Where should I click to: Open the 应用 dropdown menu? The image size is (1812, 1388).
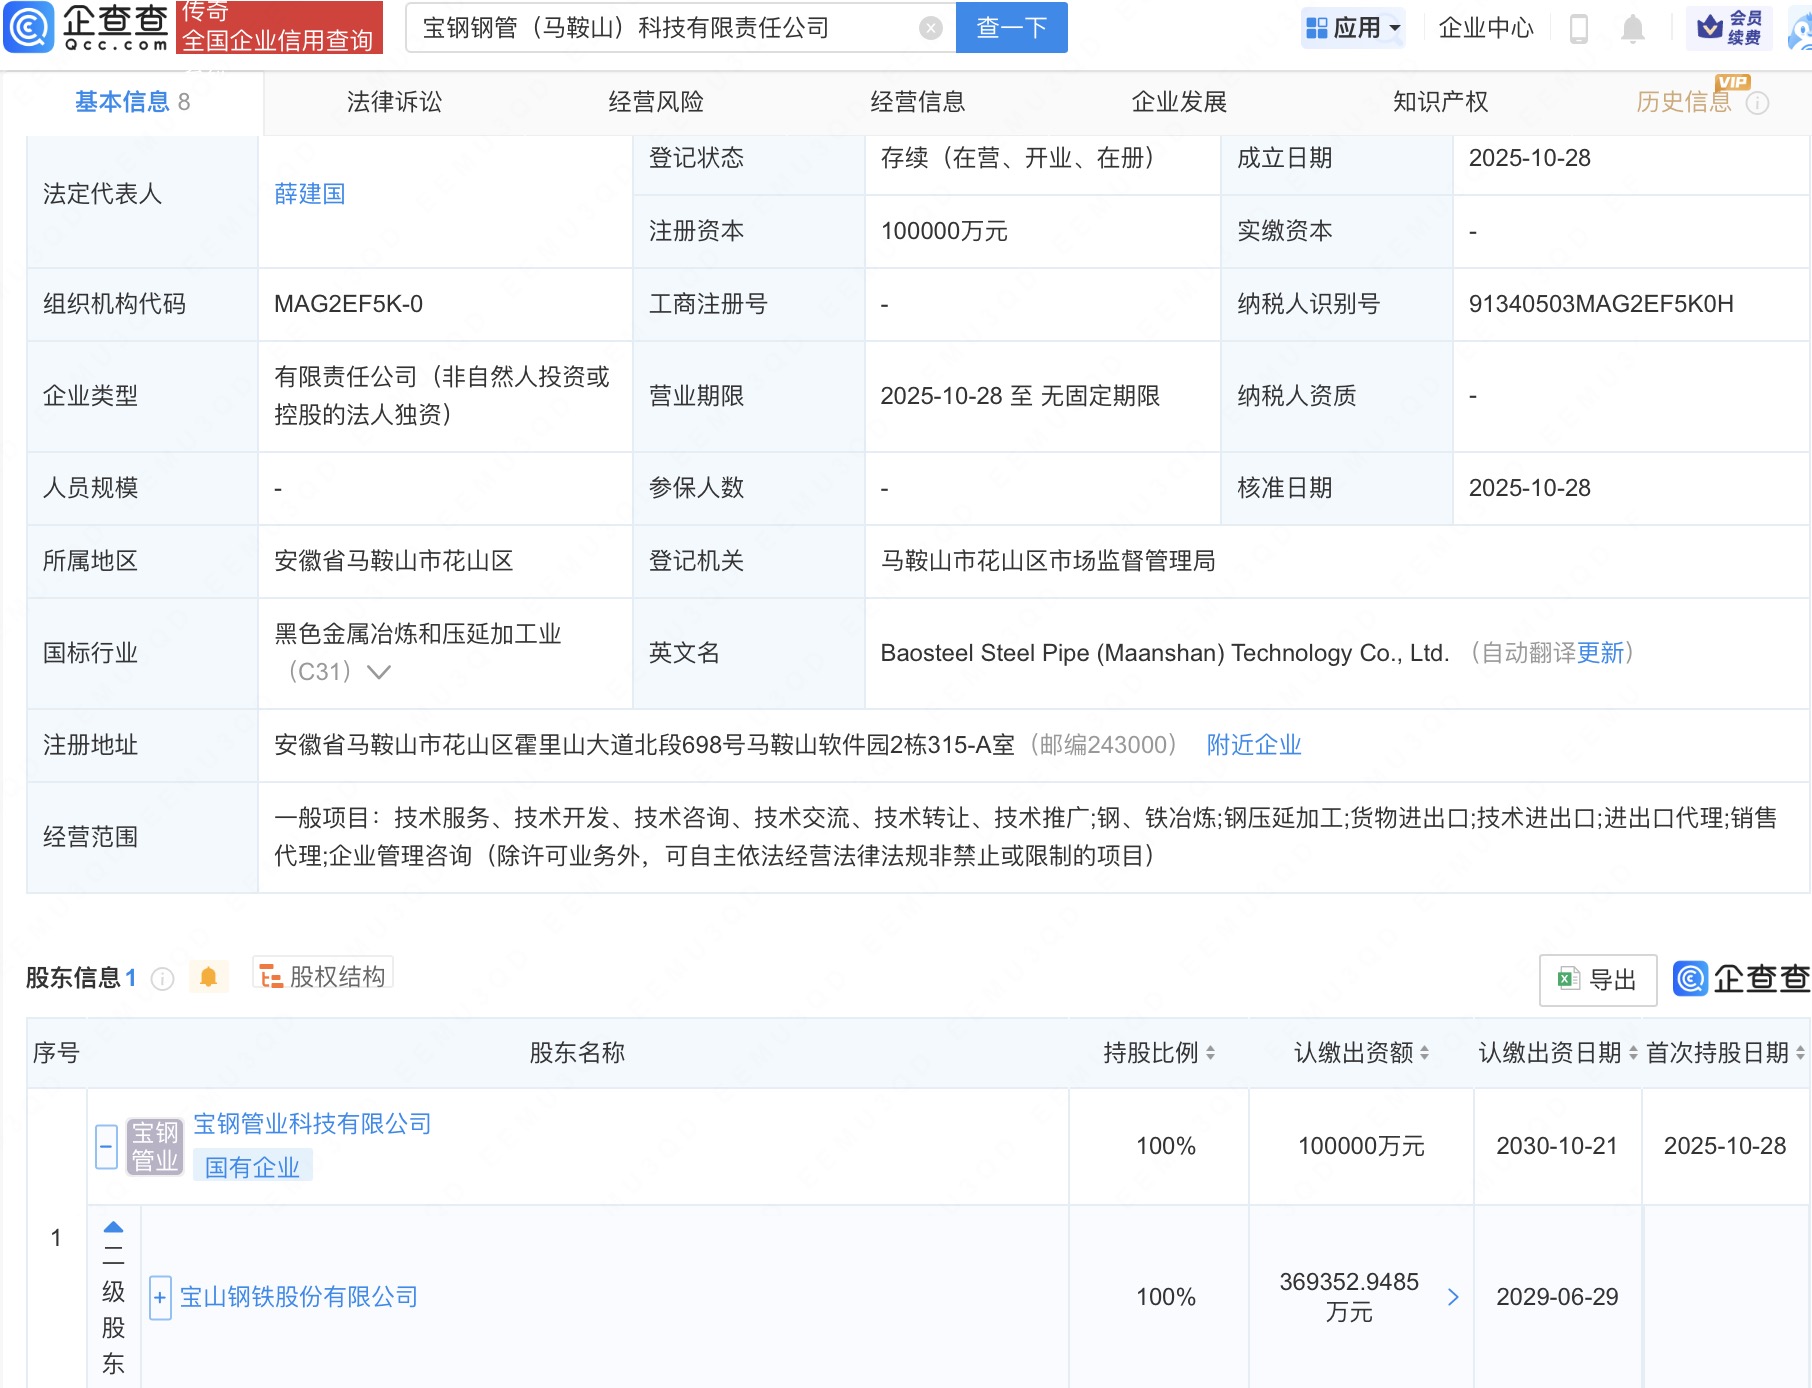(1354, 28)
